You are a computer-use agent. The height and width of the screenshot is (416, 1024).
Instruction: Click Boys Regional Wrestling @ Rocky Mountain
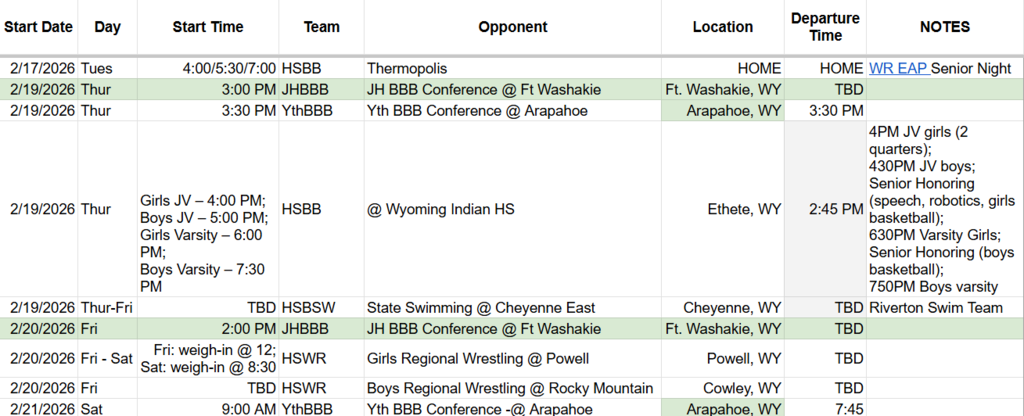(x=510, y=388)
